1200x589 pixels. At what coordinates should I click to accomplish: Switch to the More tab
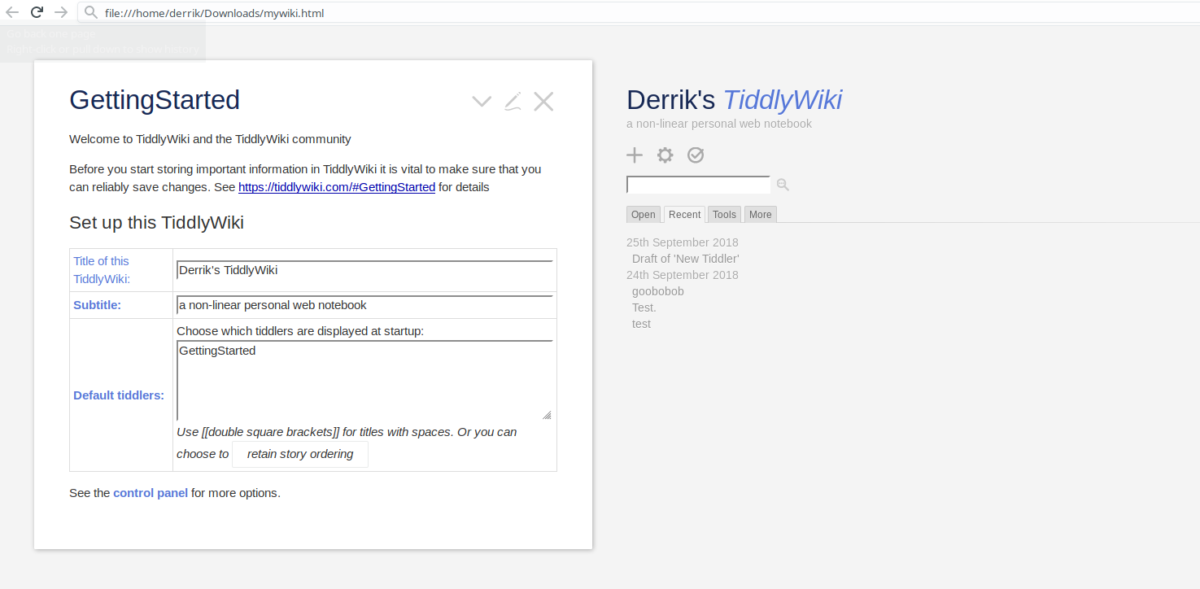coord(760,214)
